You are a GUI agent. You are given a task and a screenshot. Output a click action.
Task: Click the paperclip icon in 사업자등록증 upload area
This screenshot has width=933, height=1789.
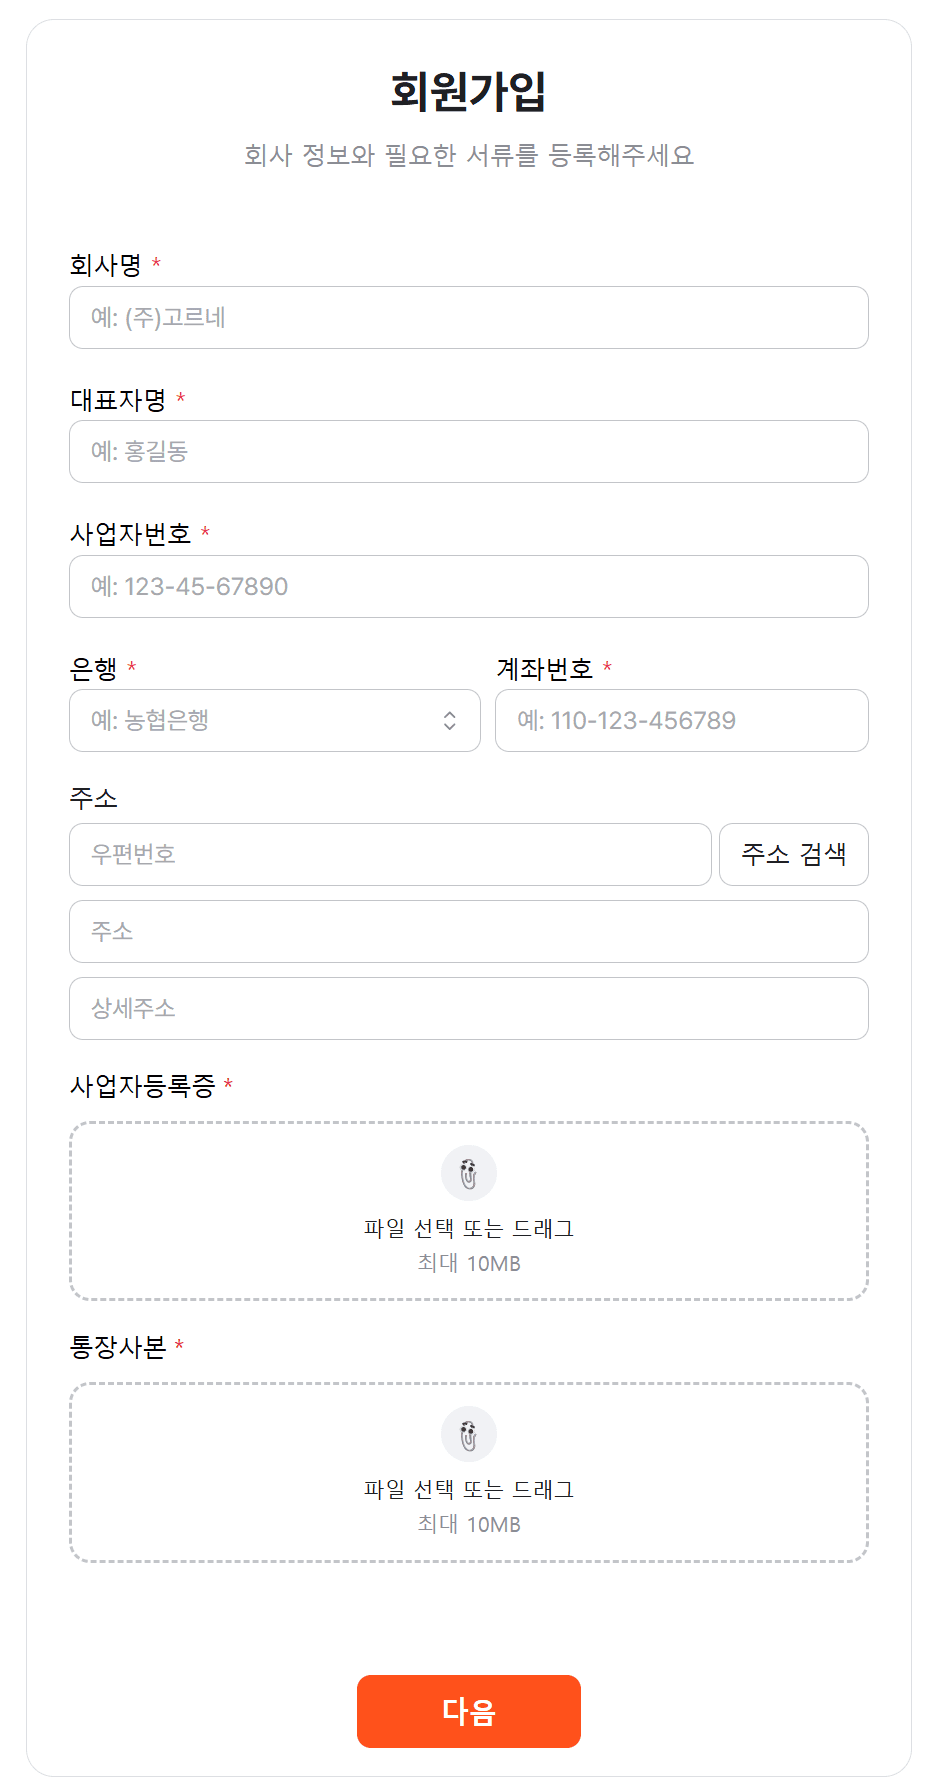468,1173
